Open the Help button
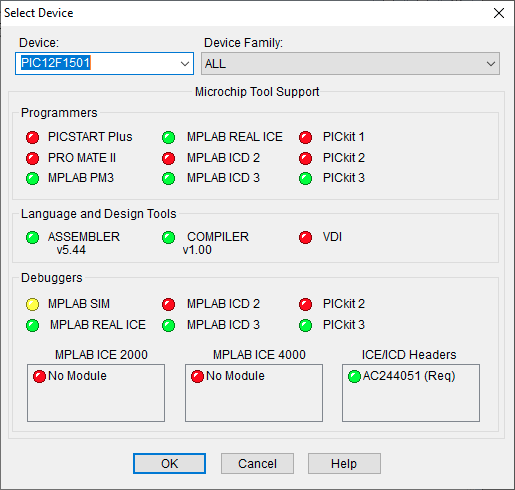This screenshot has width=515, height=490. tap(344, 463)
